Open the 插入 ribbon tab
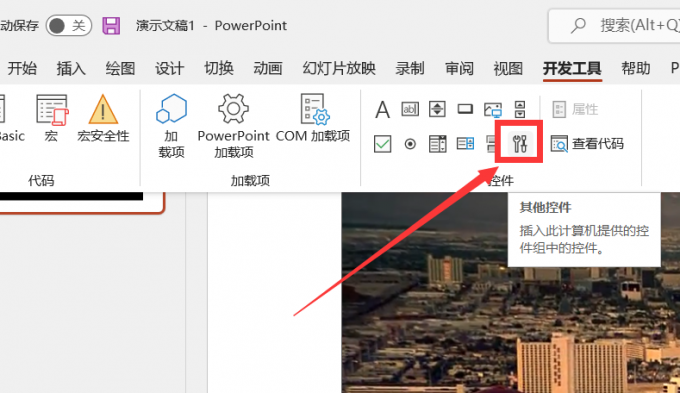The width and height of the screenshot is (680, 393). click(71, 68)
